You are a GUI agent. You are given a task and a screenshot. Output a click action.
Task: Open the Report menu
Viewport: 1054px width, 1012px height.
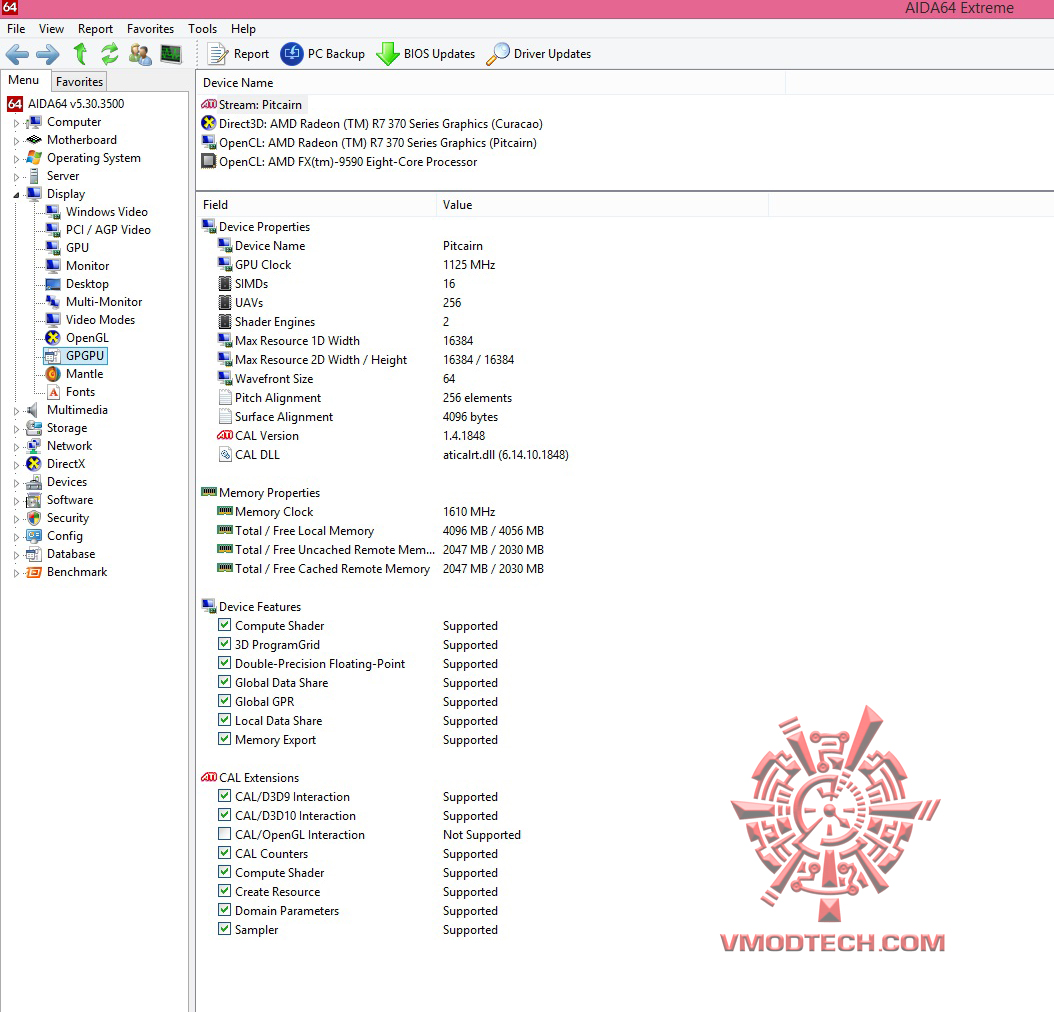[95, 29]
